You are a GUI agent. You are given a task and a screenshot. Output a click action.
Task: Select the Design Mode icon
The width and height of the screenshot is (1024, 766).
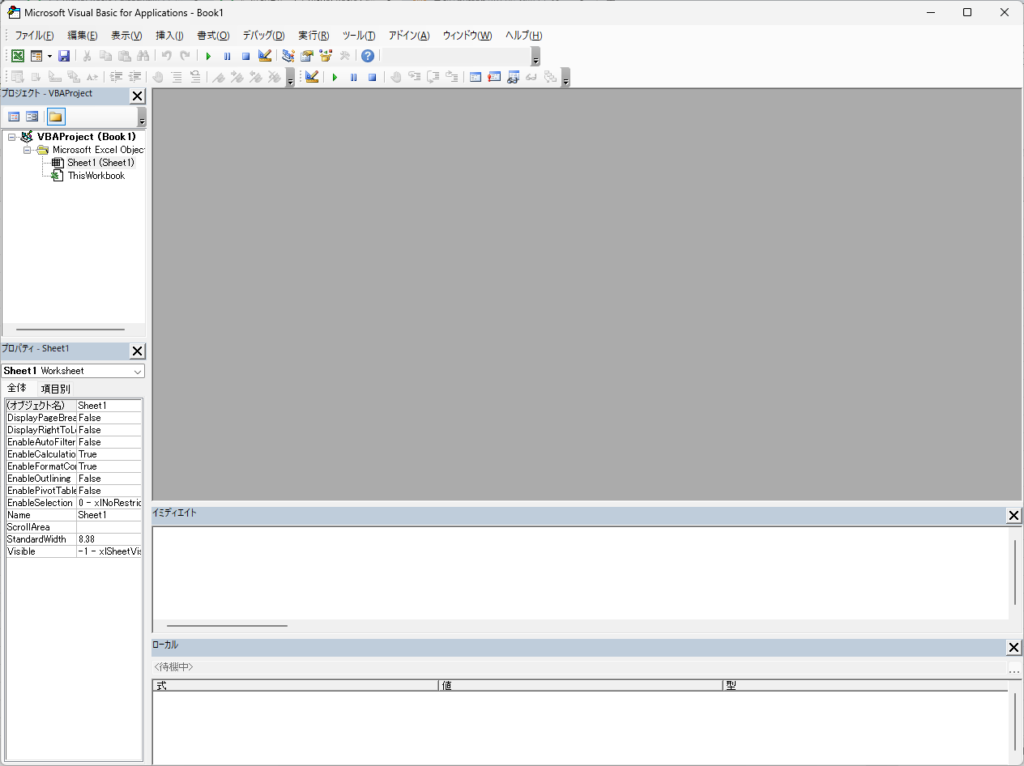[265, 56]
